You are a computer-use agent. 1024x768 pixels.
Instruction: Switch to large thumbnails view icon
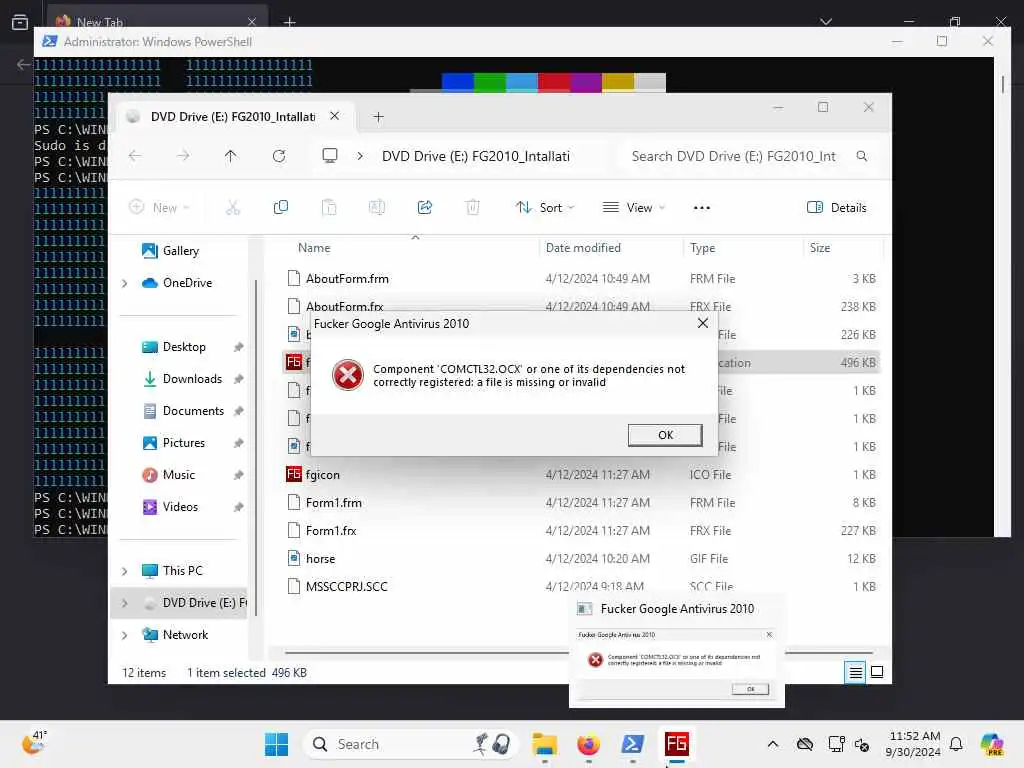tap(878, 672)
